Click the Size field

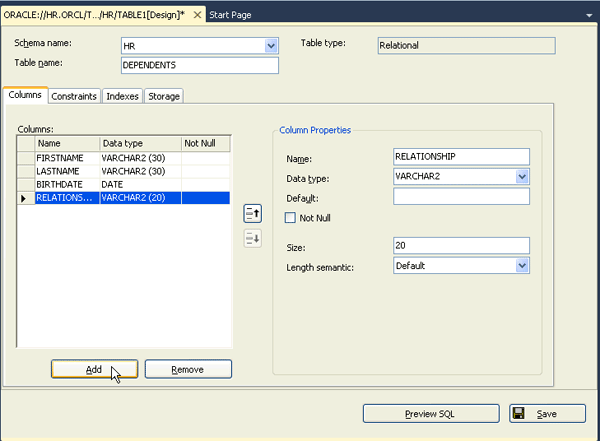(461, 246)
